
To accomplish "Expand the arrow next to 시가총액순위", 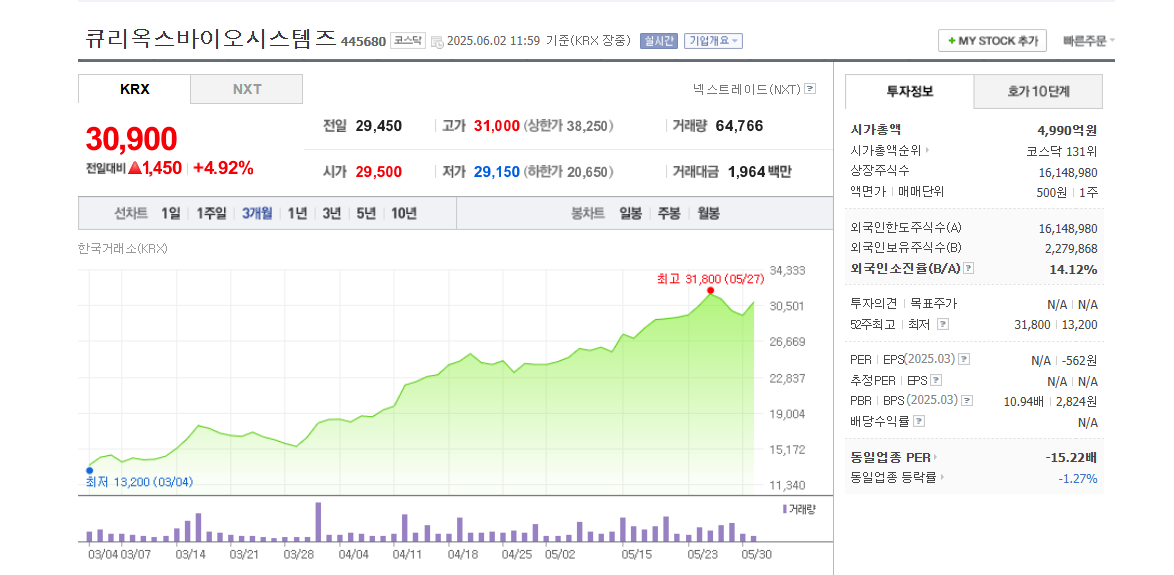I will [927, 150].
